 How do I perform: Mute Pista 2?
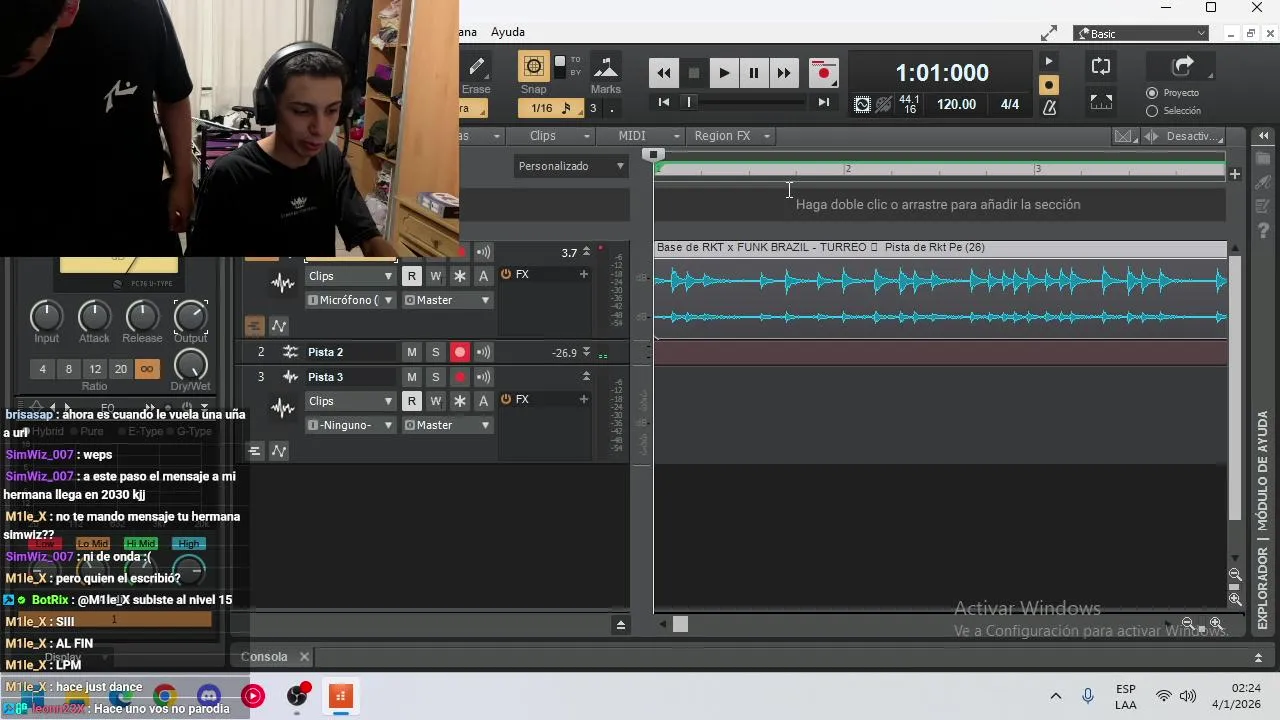pos(411,352)
